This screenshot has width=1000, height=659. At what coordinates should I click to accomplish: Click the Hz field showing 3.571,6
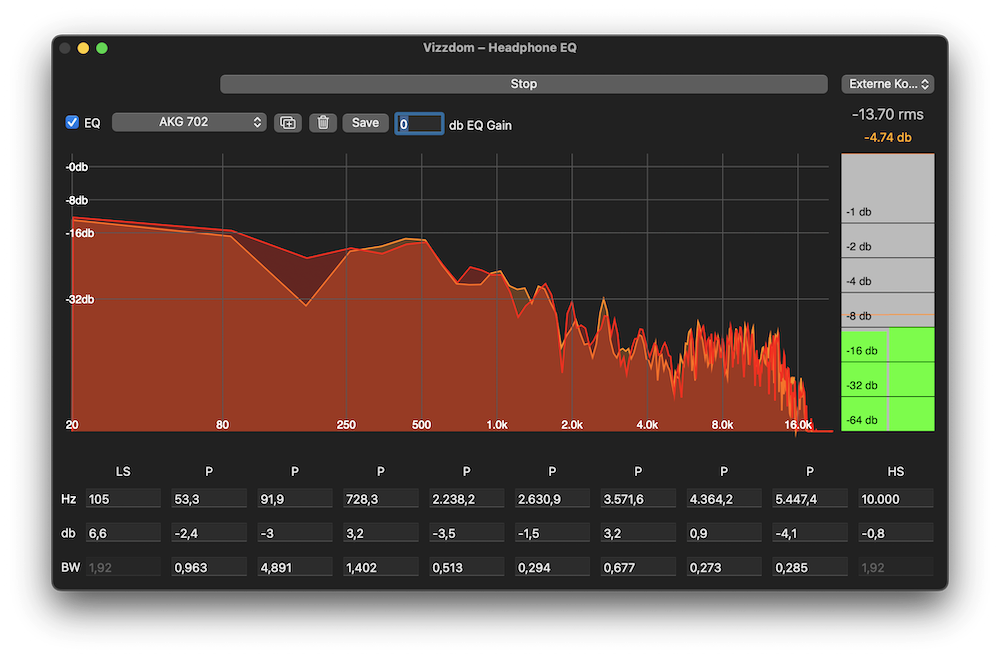[638, 499]
